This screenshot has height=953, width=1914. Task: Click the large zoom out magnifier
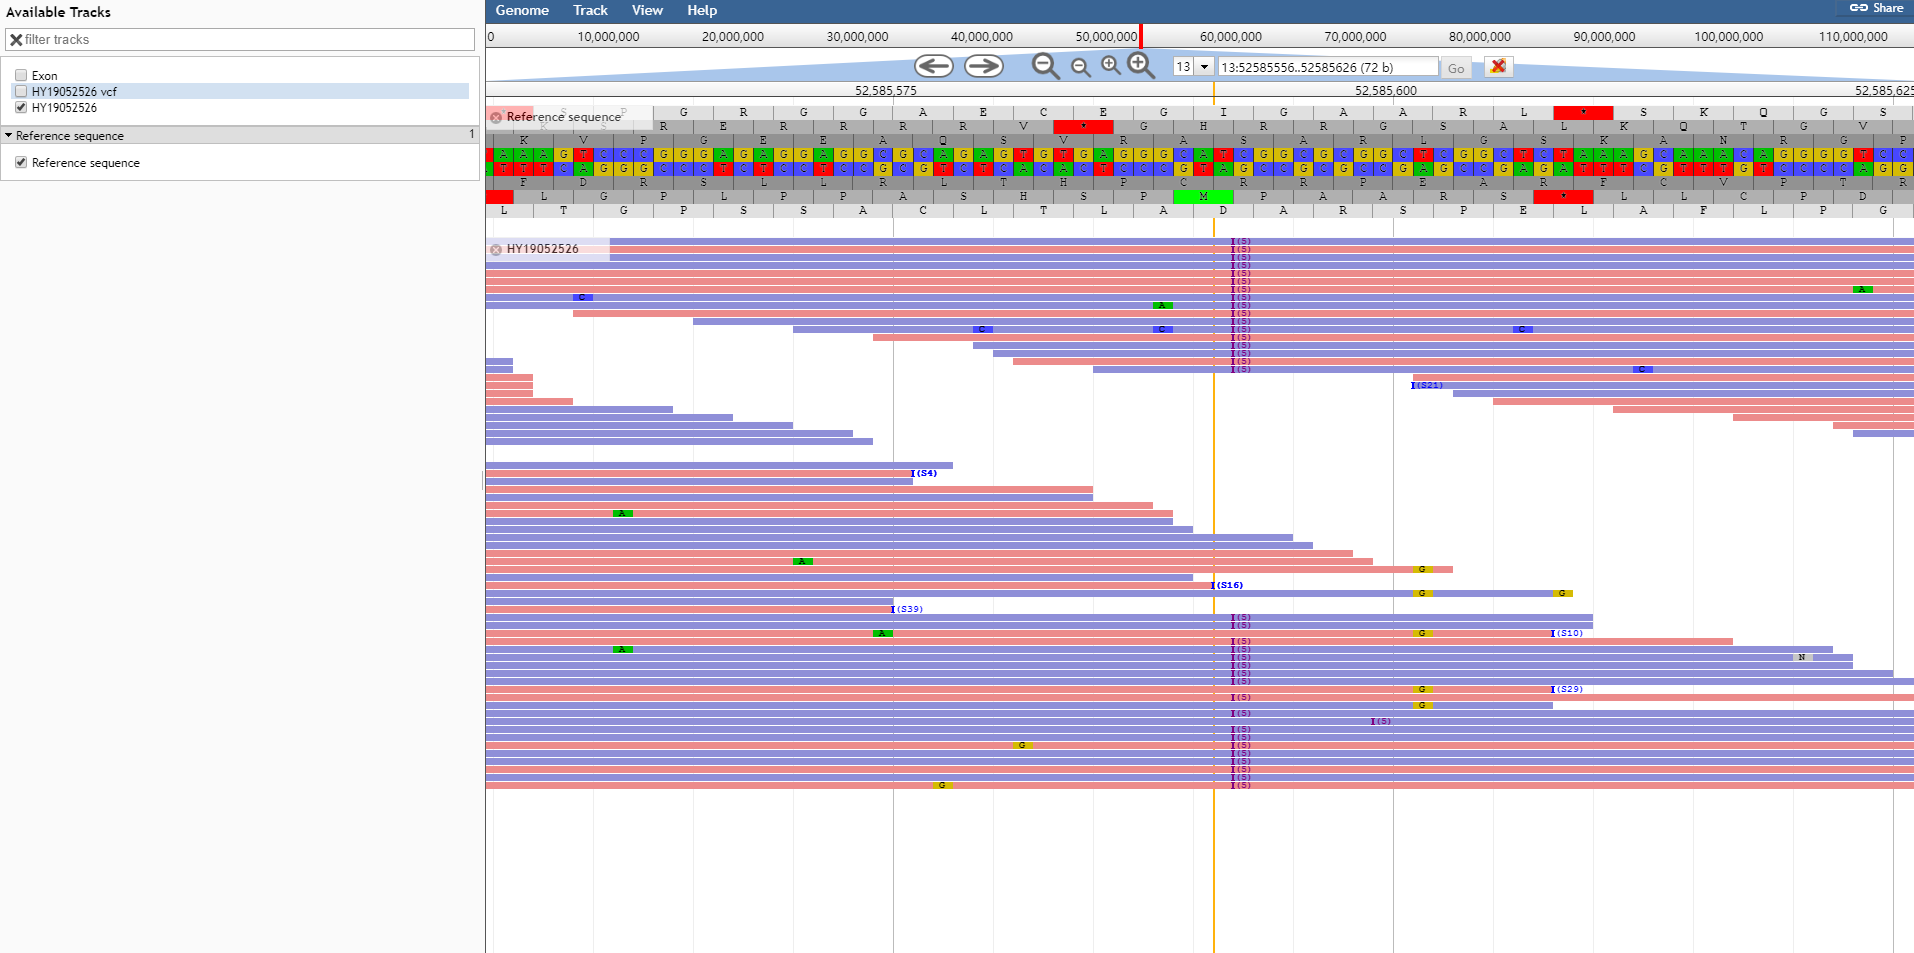point(1046,66)
